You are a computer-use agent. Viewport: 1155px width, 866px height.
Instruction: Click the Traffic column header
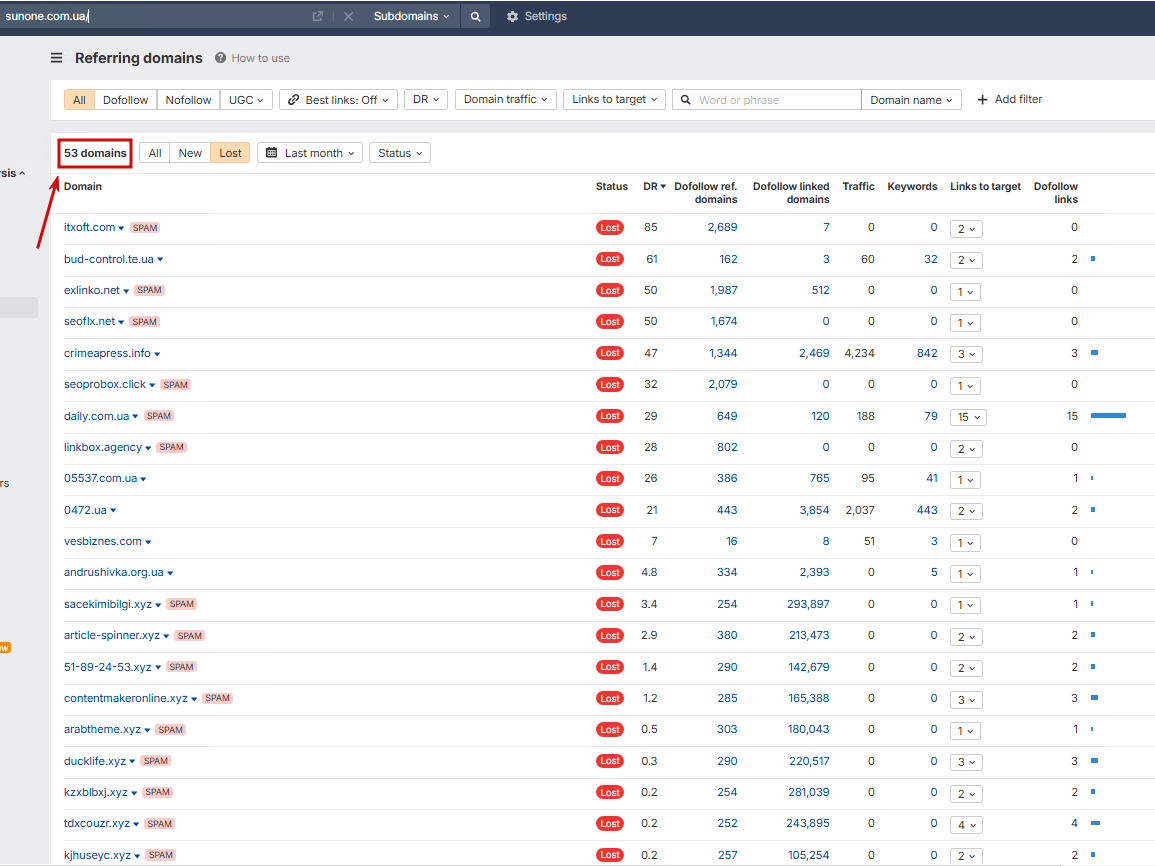click(858, 186)
